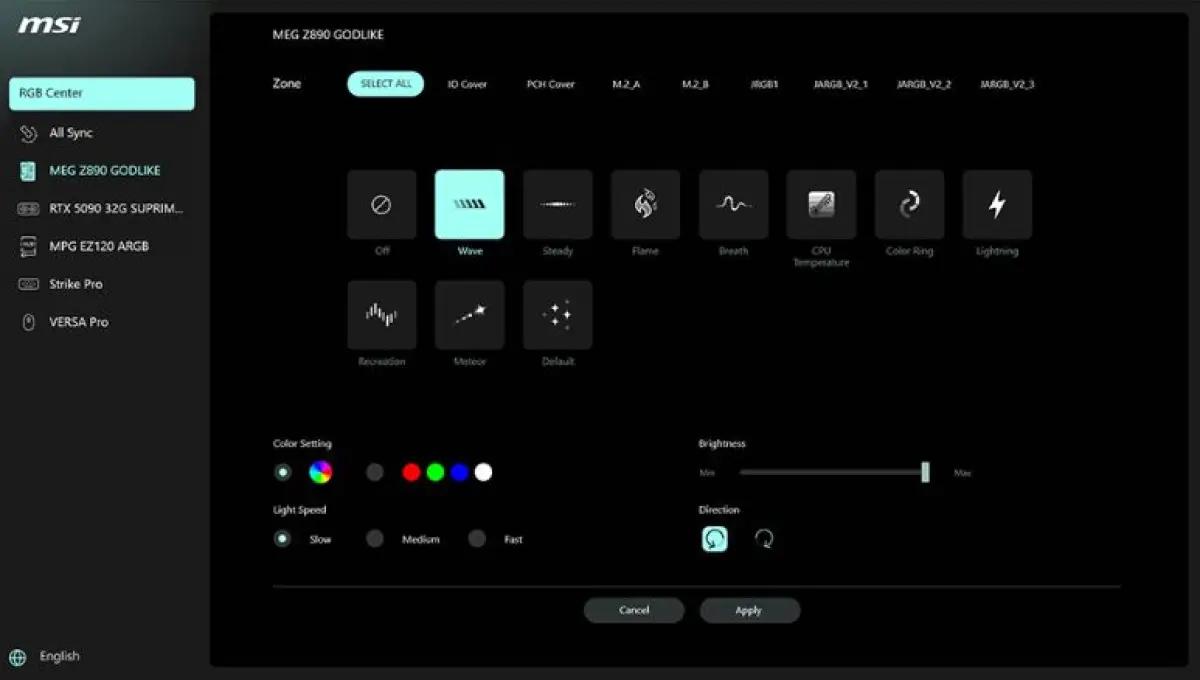Select the IO Cover zone
Image resolution: width=1200 pixels, height=680 pixels.
(x=467, y=85)
